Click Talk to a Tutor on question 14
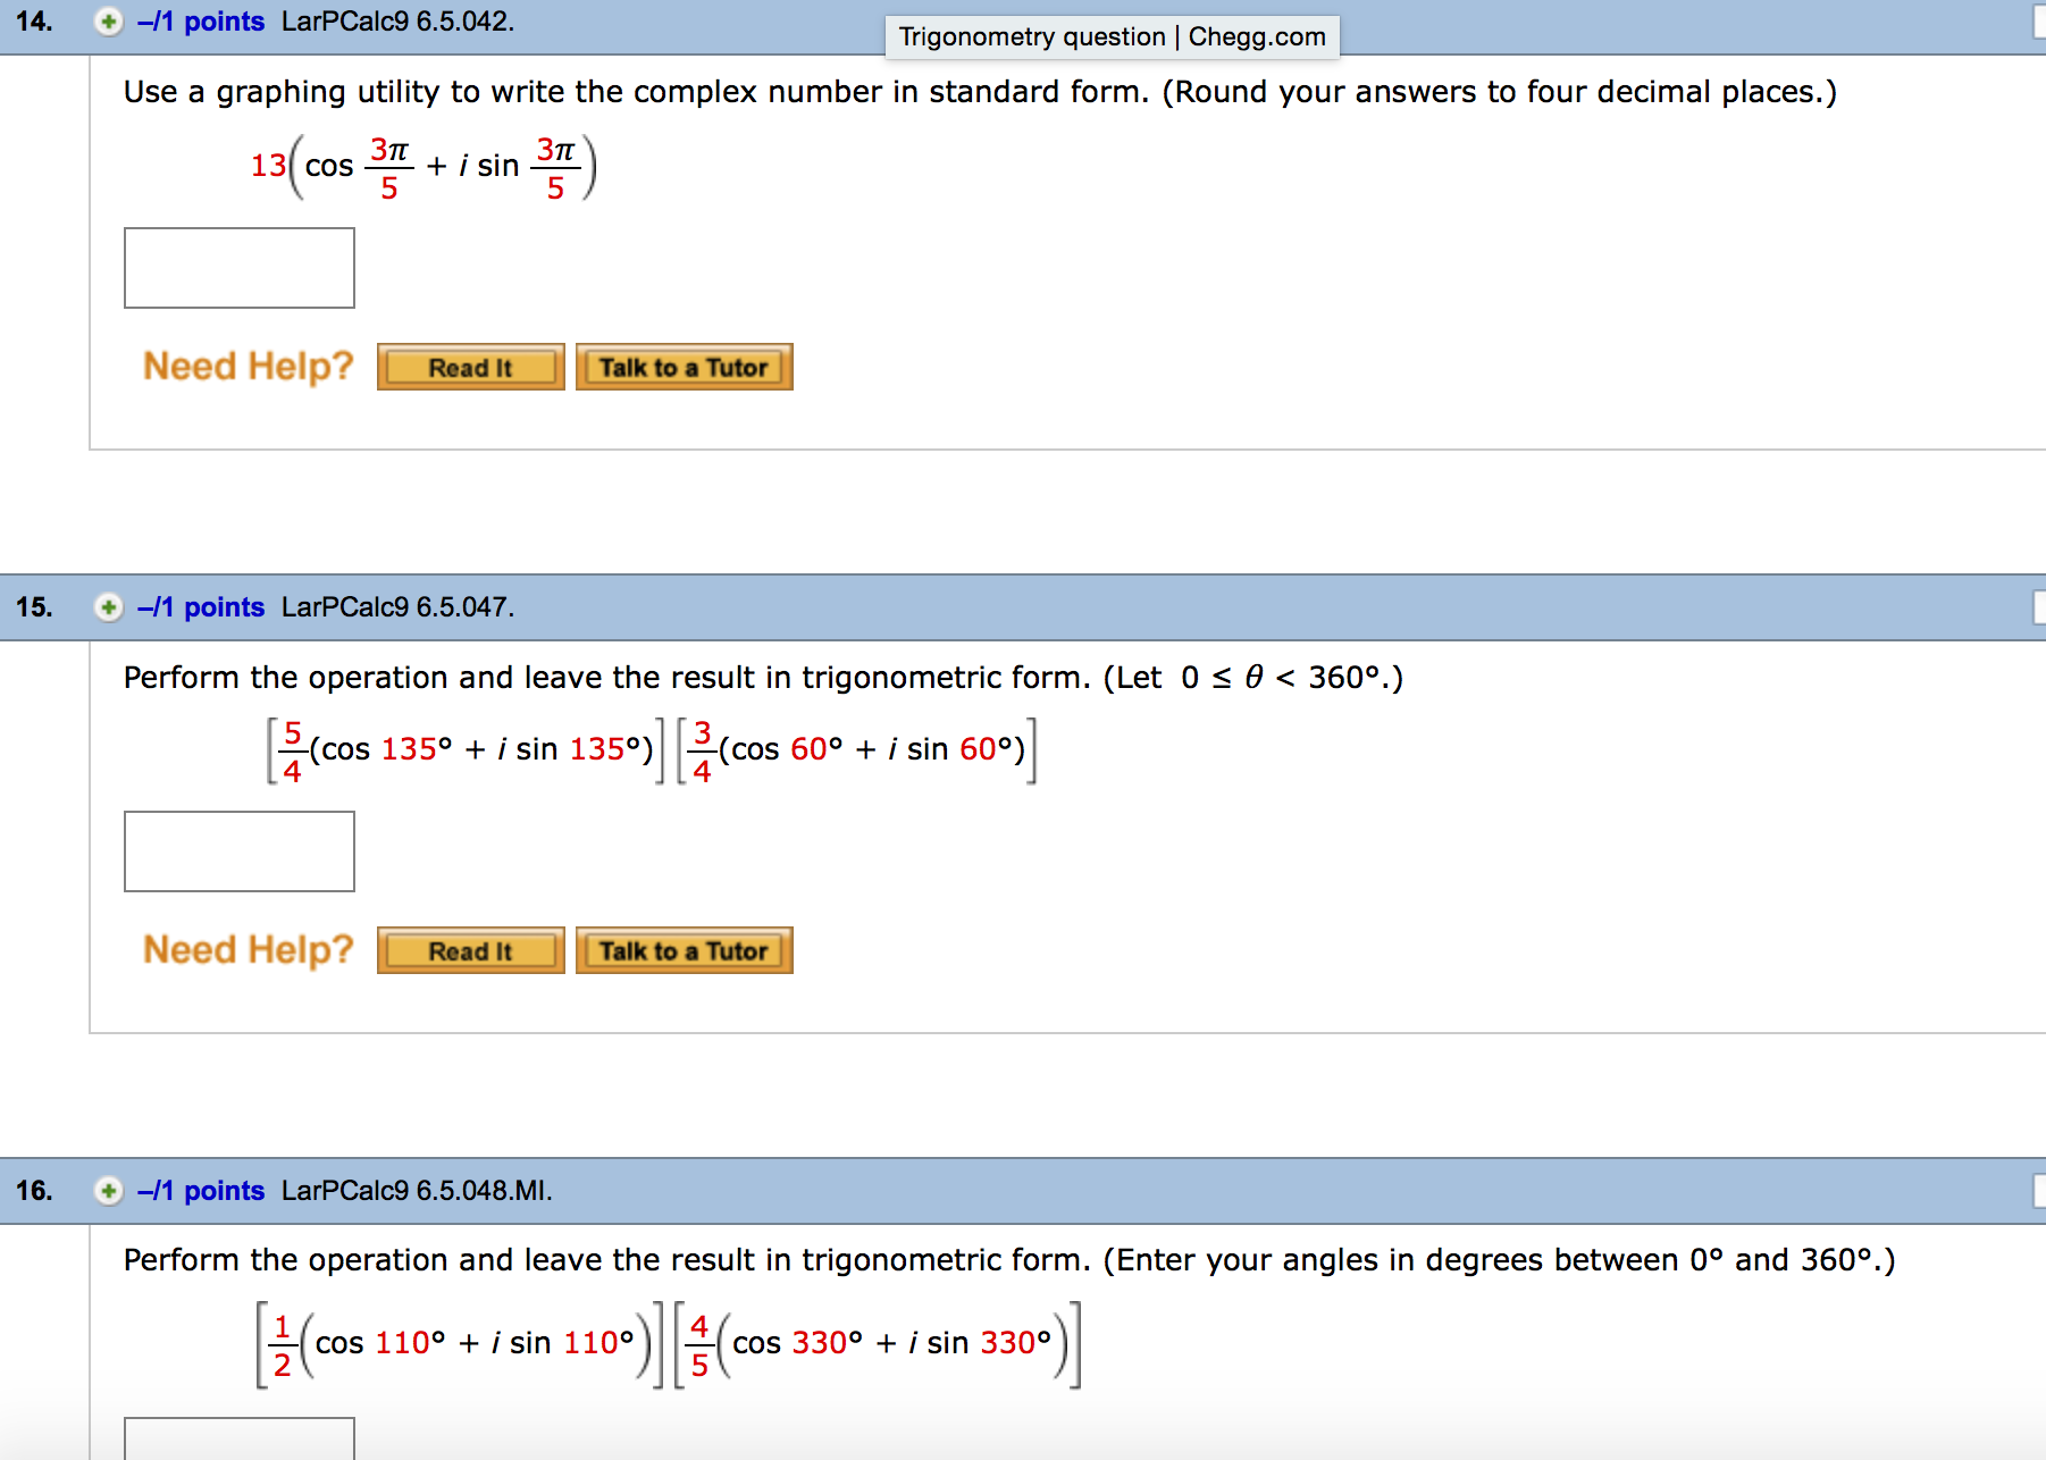This screenshot has height=1460, width=2046. (684, 367)
